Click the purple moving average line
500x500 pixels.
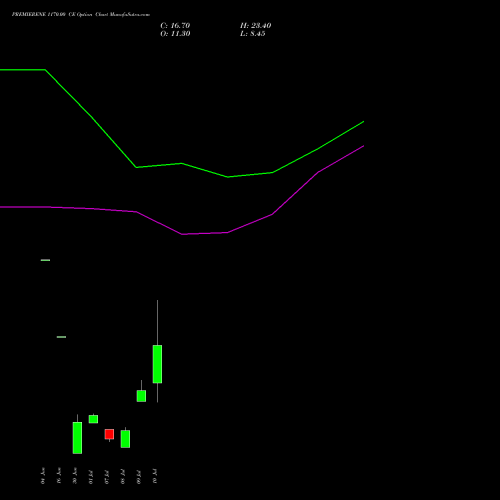point(182,234)
